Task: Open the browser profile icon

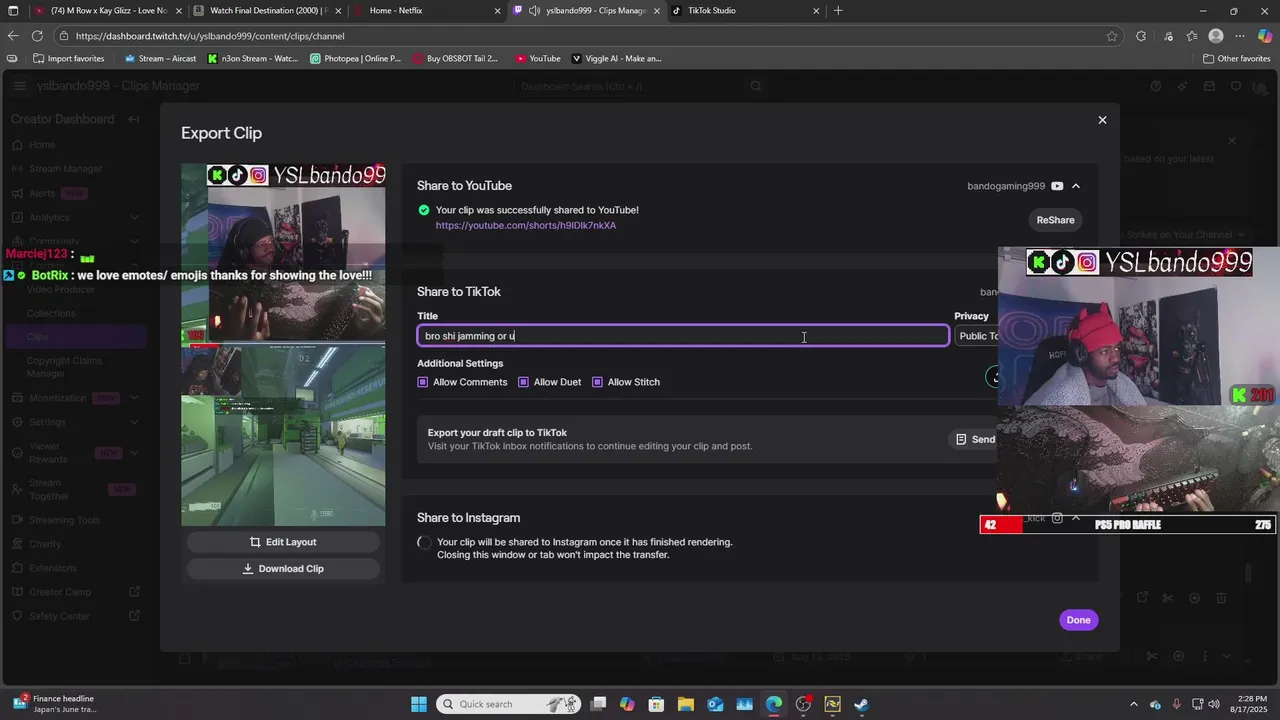Action: point(1216,36)
